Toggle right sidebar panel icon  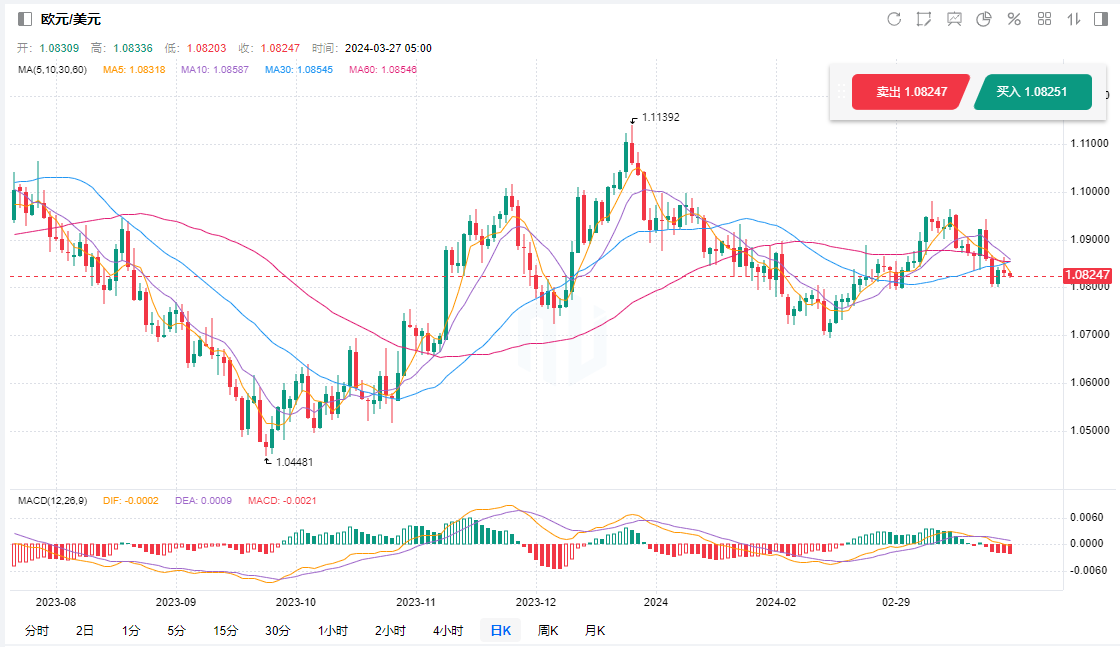tap(1103, 19)
